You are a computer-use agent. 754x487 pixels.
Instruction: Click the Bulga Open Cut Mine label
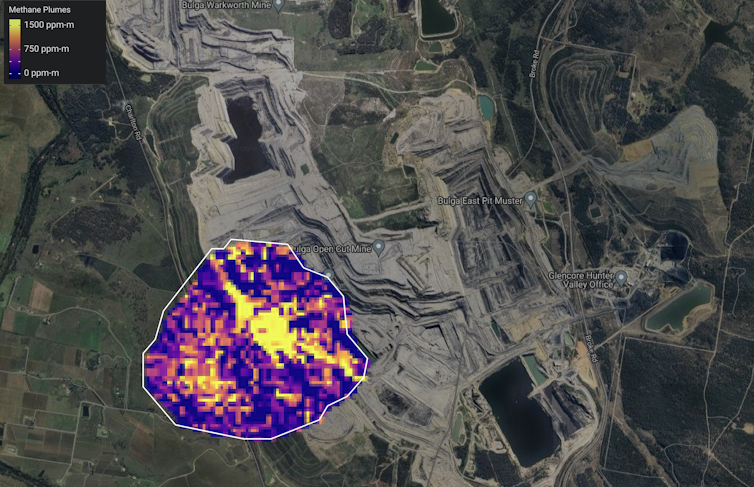[x=331, y=248]
